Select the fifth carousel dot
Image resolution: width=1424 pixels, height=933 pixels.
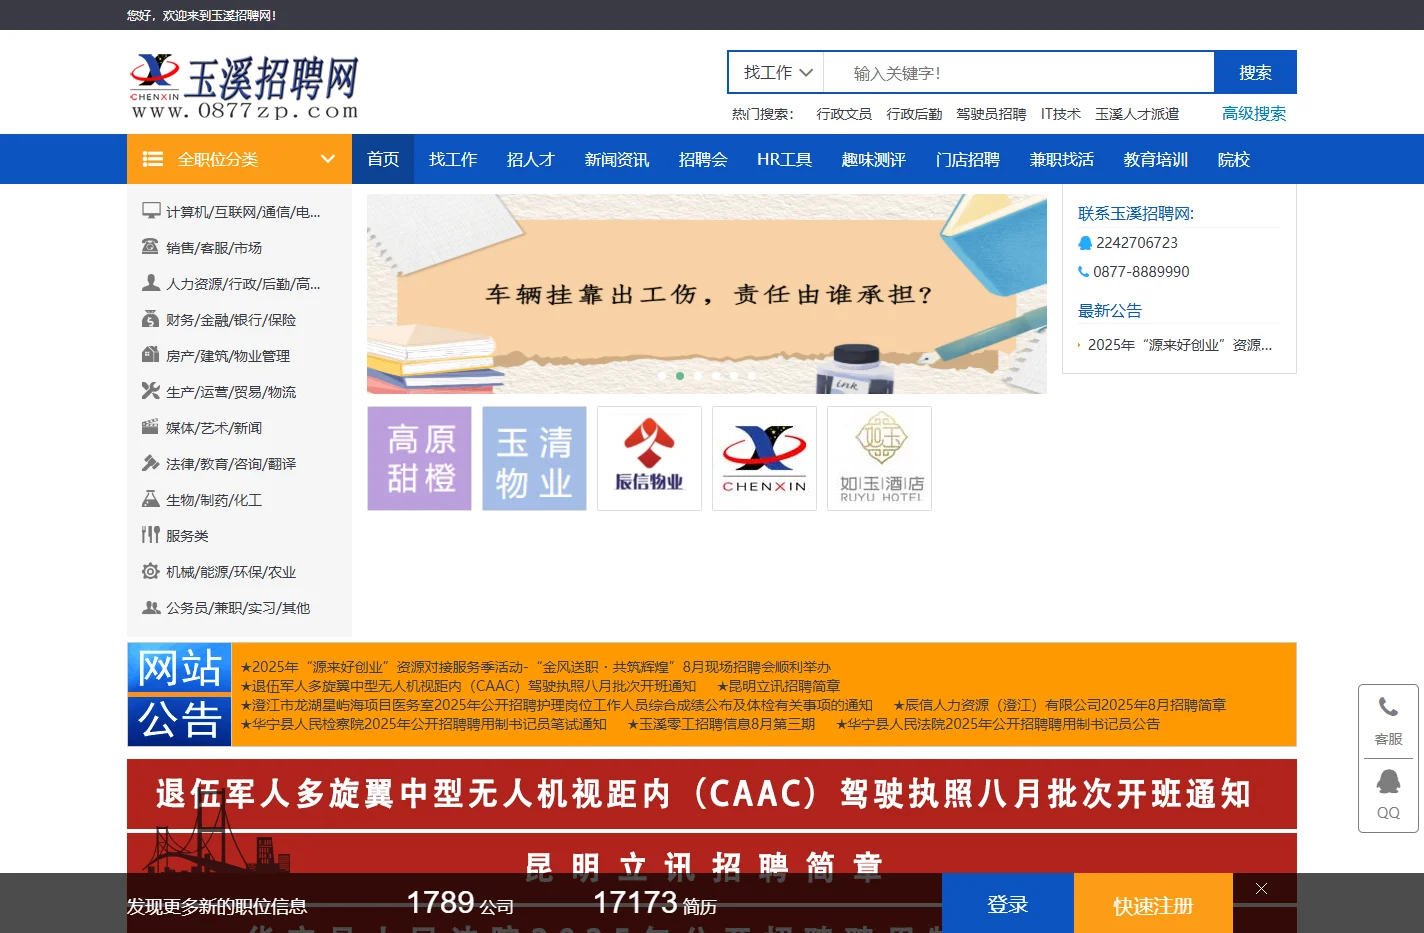click(734, 376)
